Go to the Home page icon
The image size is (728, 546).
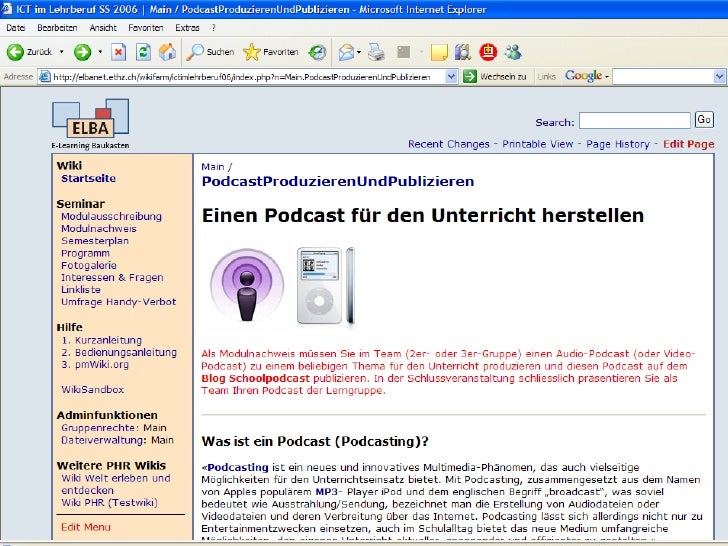(167, 52)
